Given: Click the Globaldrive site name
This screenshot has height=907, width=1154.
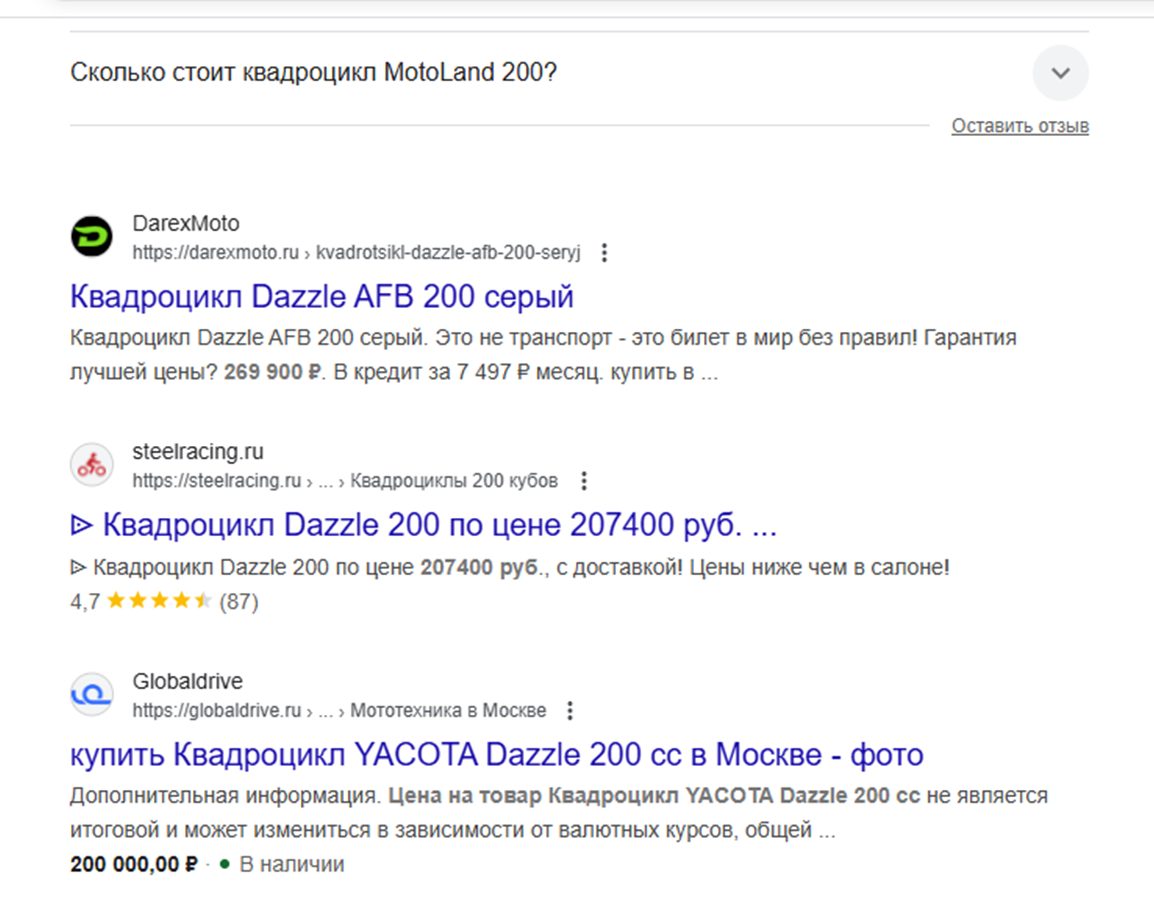Looking at the screenshot, I should [187, 681].
